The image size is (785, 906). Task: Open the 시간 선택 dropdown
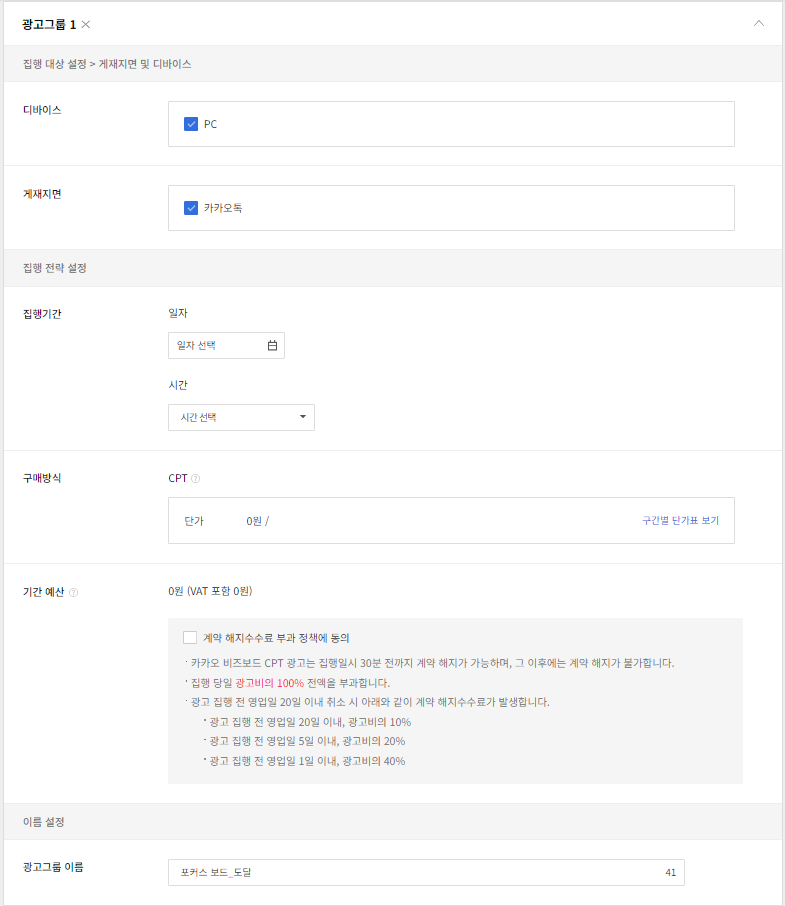(x=241, y=417)
